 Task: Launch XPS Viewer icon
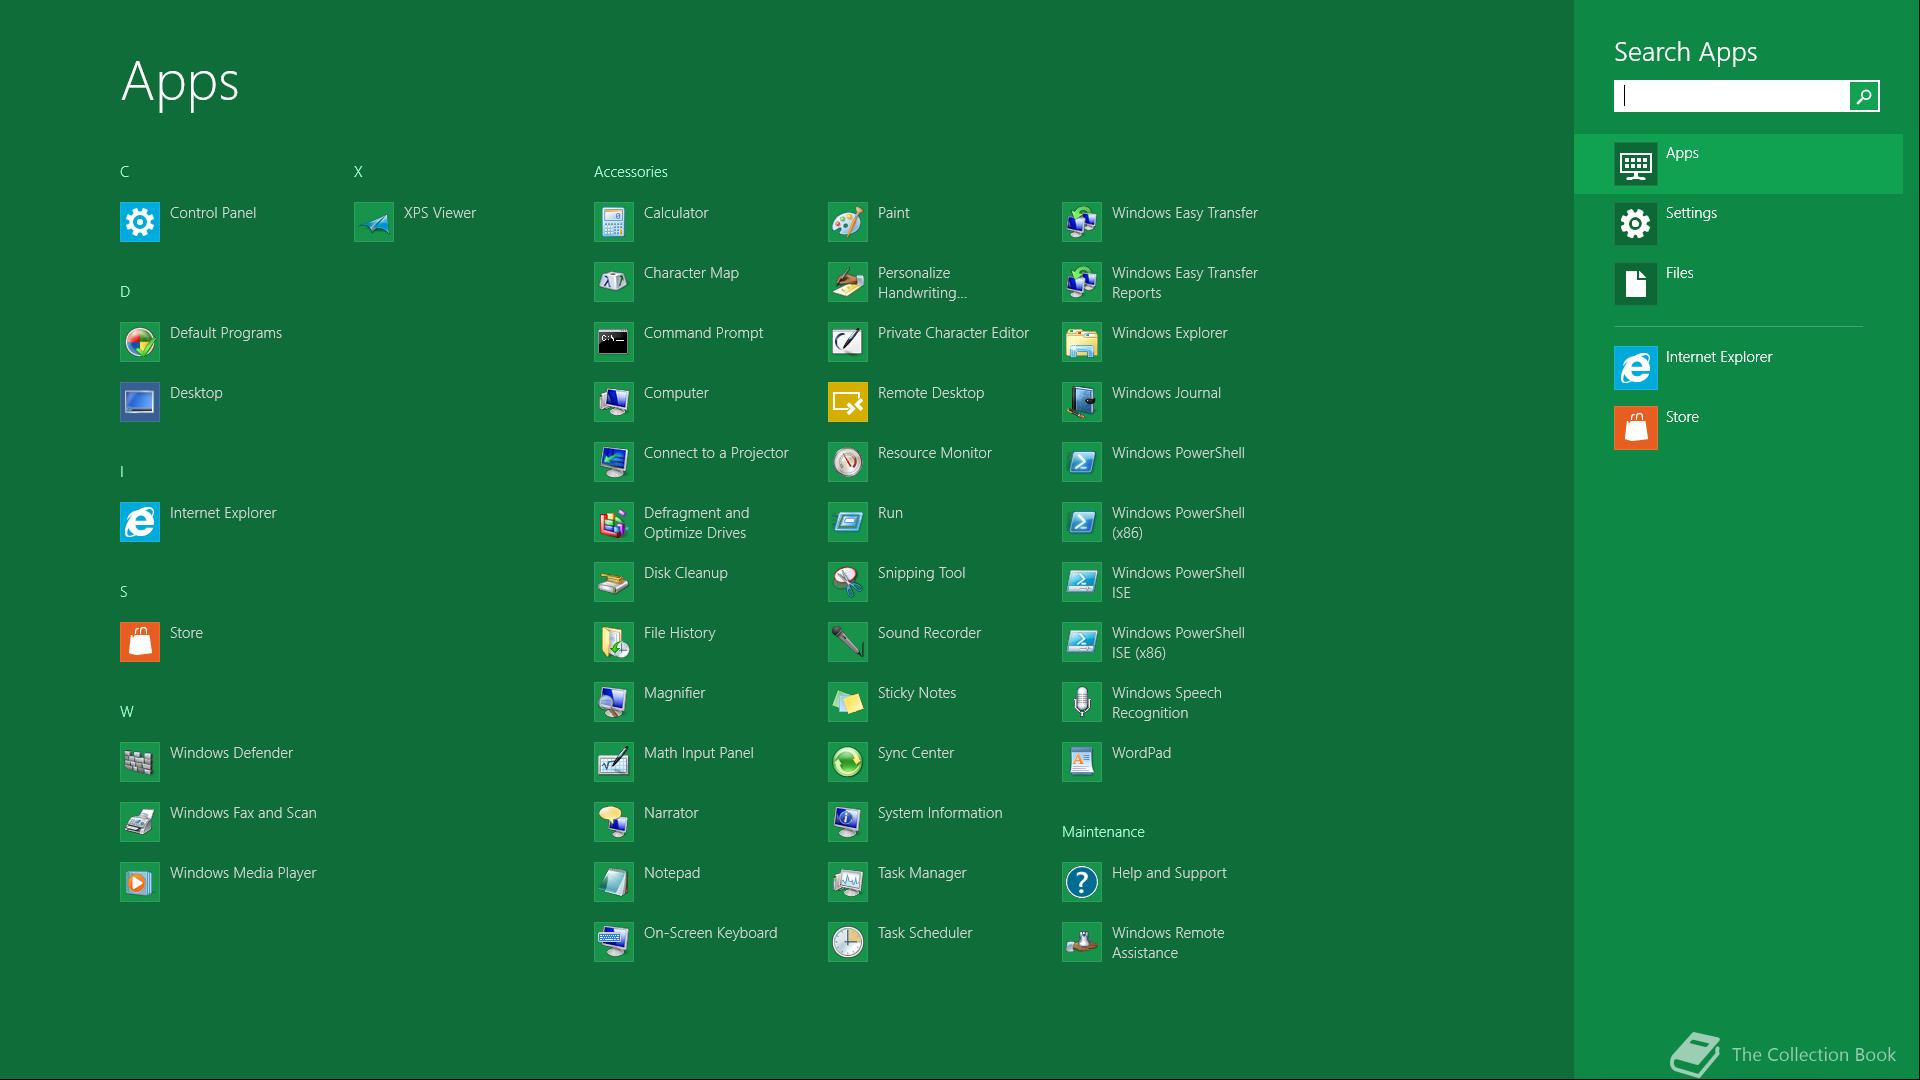click(374, 222)
